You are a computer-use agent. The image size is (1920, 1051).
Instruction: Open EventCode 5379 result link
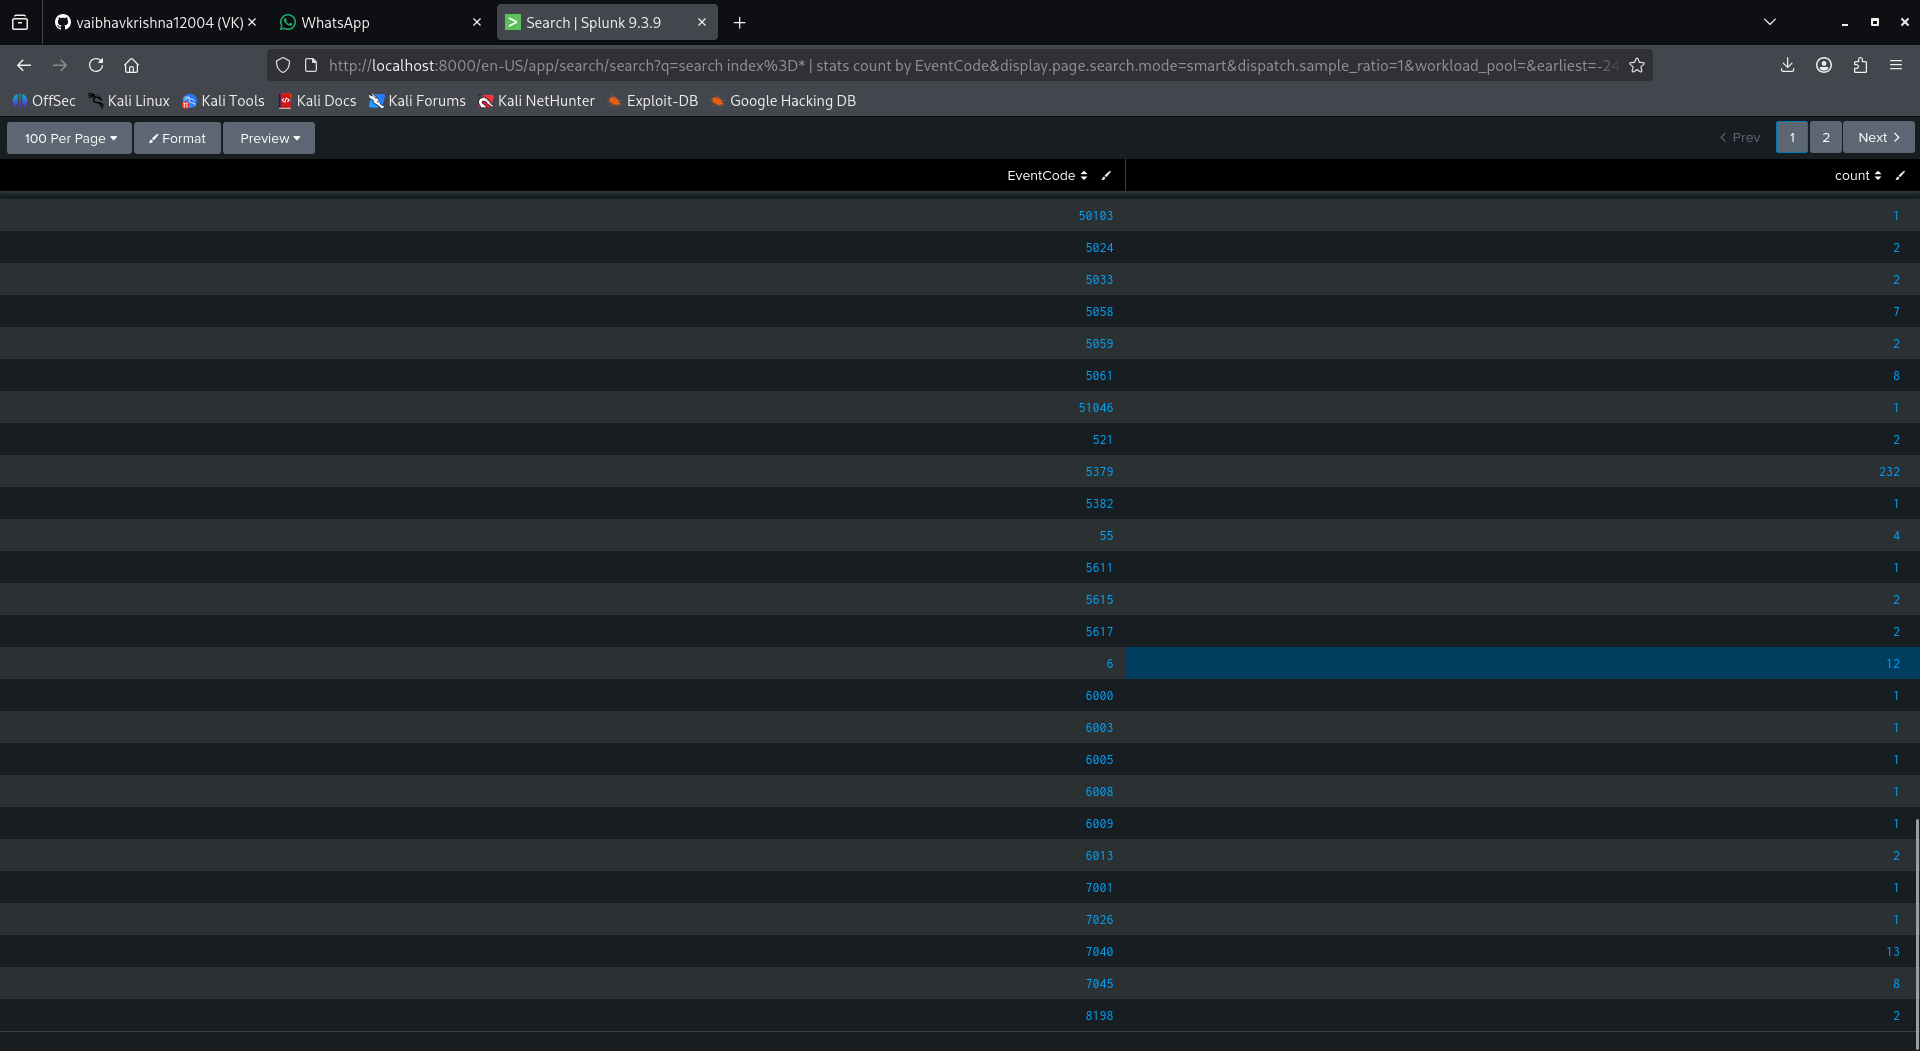point(1100,471)
